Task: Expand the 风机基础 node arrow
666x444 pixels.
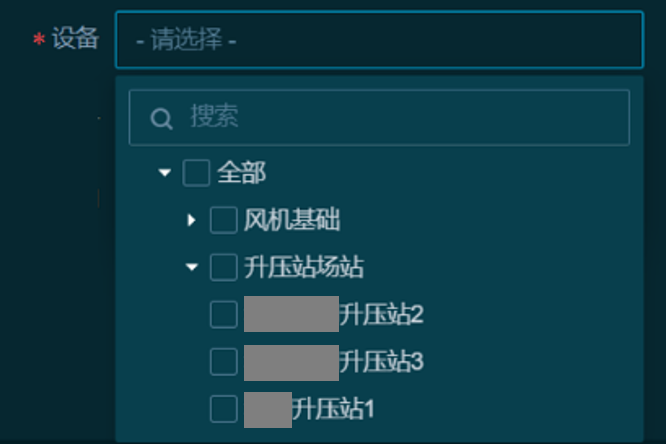Action: pos(192,220)
